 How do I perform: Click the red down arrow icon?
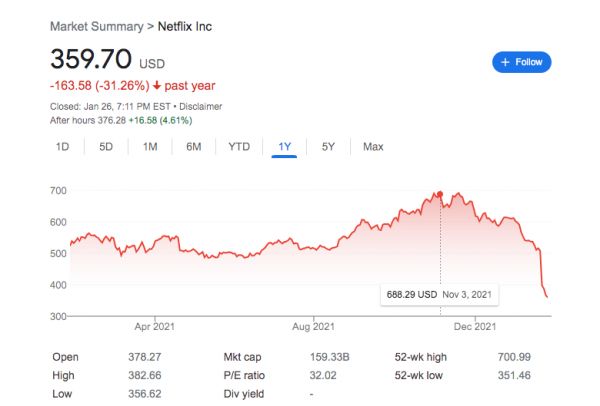[159, 86]
